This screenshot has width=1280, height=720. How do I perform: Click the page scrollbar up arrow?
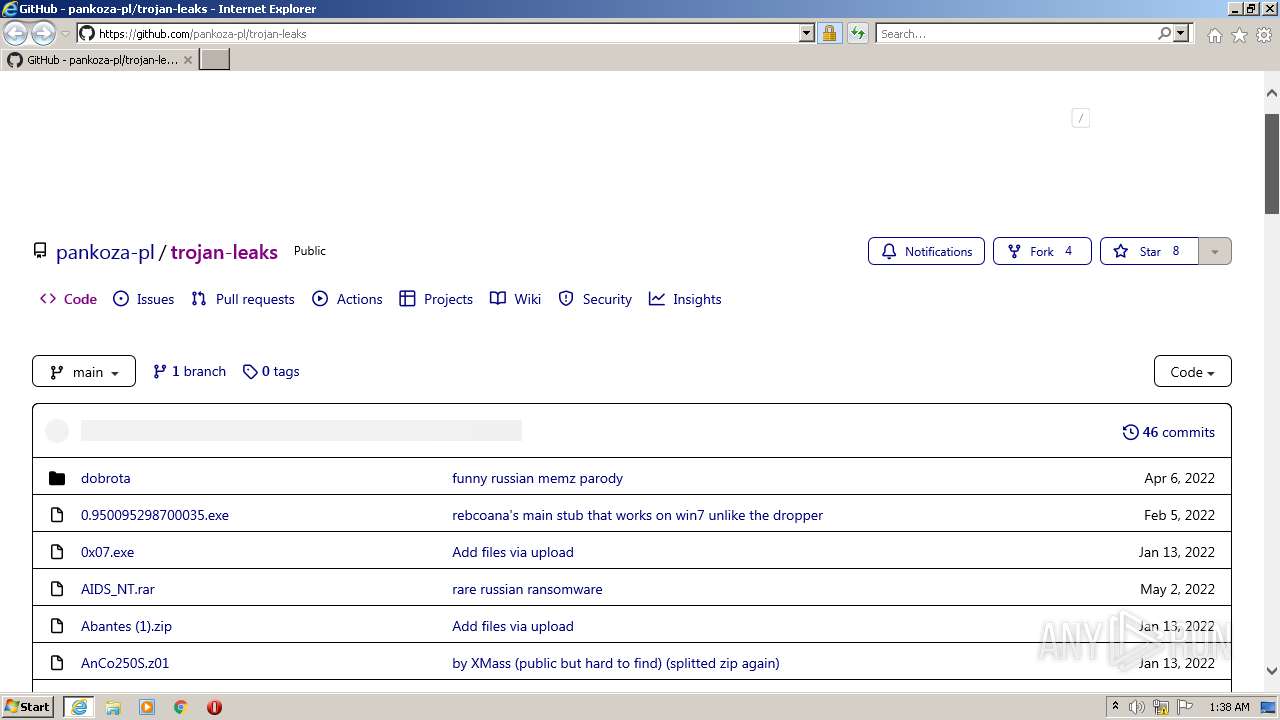(1272, 93)
